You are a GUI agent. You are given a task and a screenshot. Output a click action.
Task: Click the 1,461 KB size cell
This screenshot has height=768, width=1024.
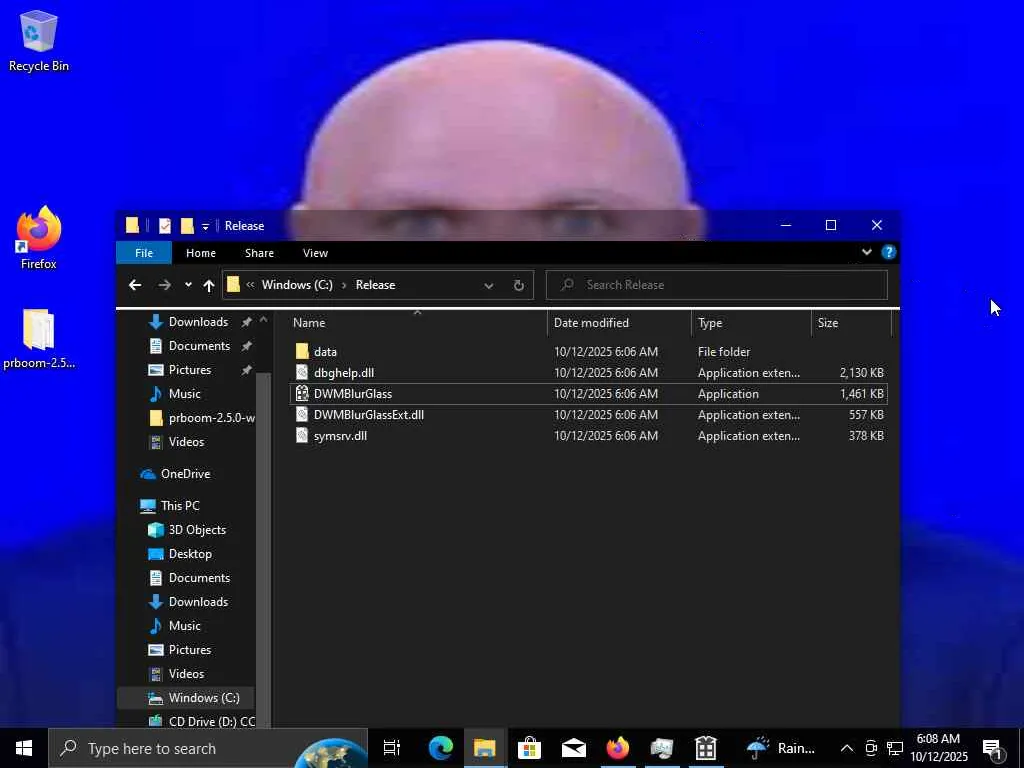(x=861, y=394)
